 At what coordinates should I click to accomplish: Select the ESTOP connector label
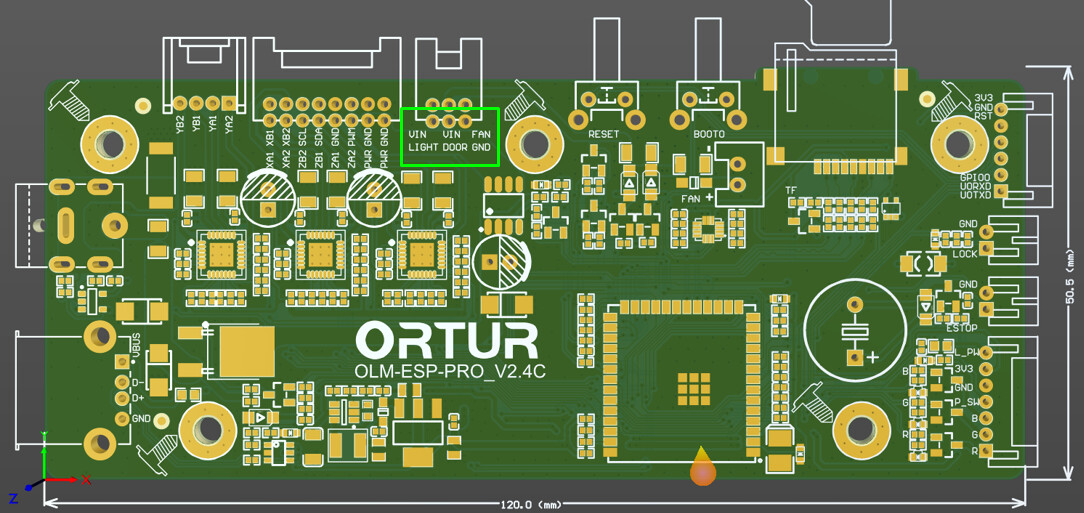click(x=962, y=328)
